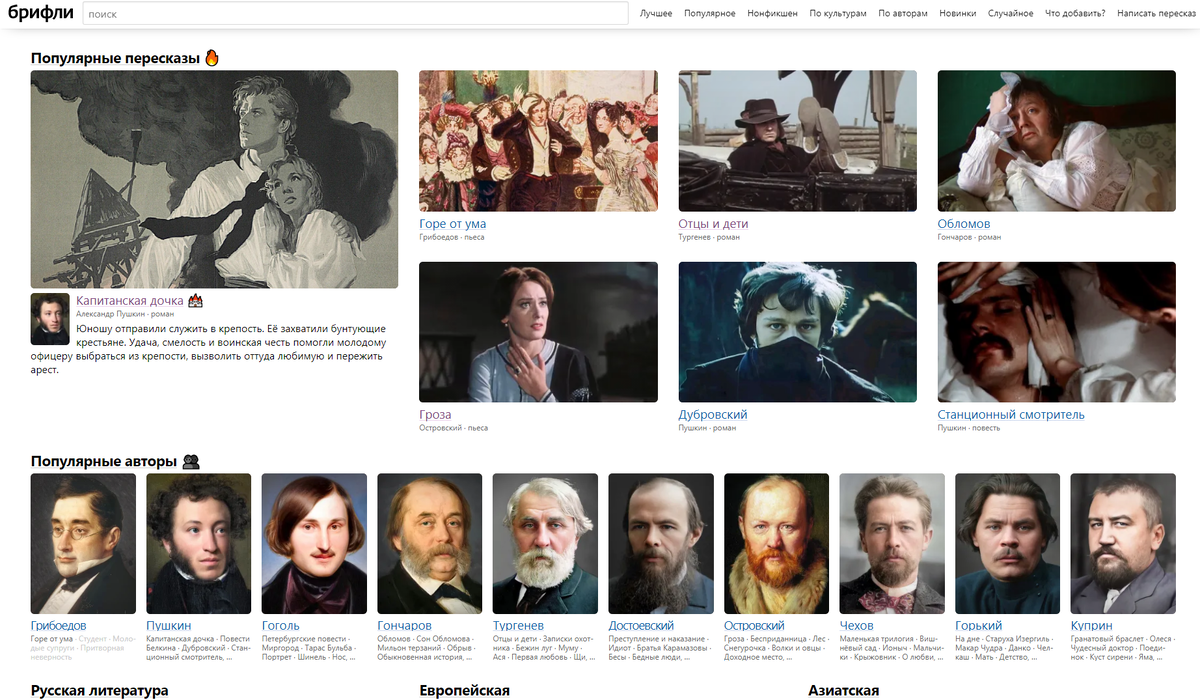
Task: Click the Достоевский author name link
Action: [642, 626]
